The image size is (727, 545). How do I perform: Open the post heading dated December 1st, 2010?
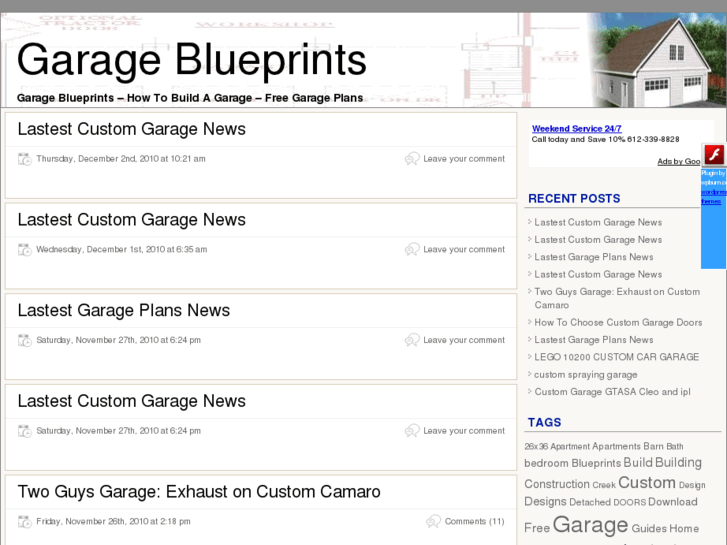[132, 219]
